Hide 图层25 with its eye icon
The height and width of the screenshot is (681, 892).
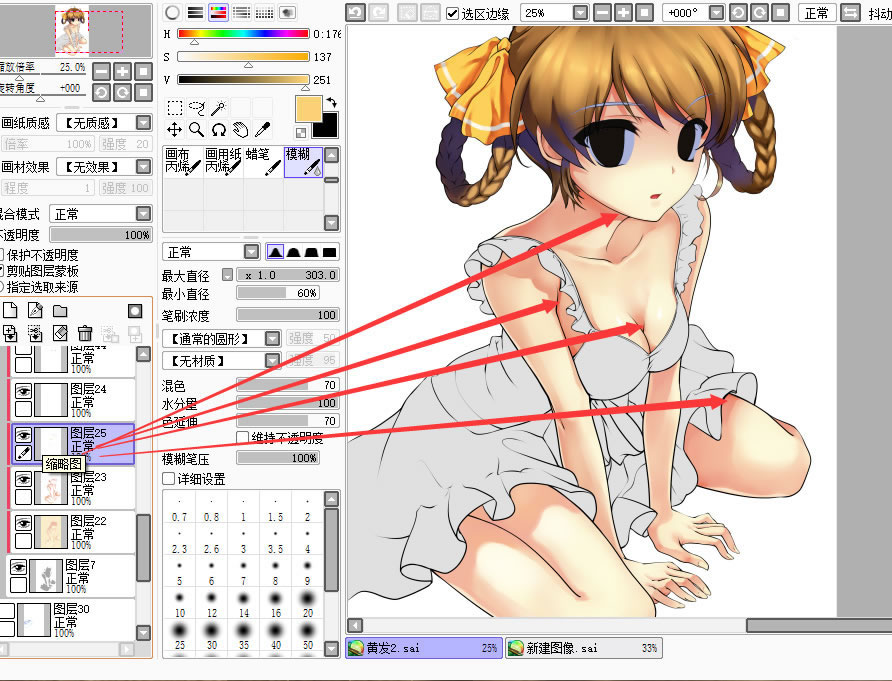tap(23, 435)
